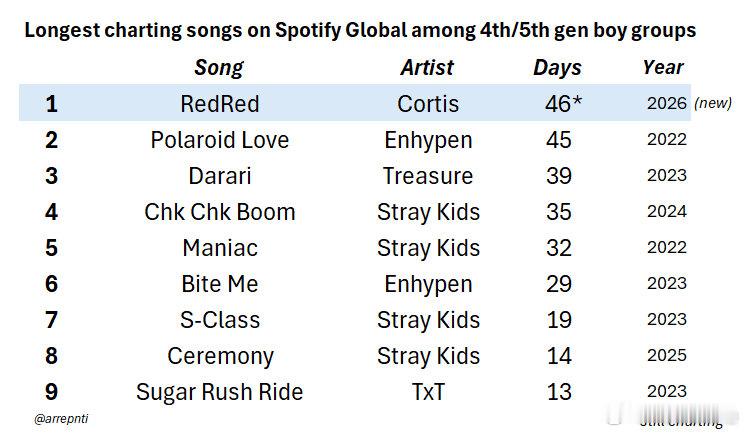
Task: Click the Days column header
Action: tap(557, 68)
